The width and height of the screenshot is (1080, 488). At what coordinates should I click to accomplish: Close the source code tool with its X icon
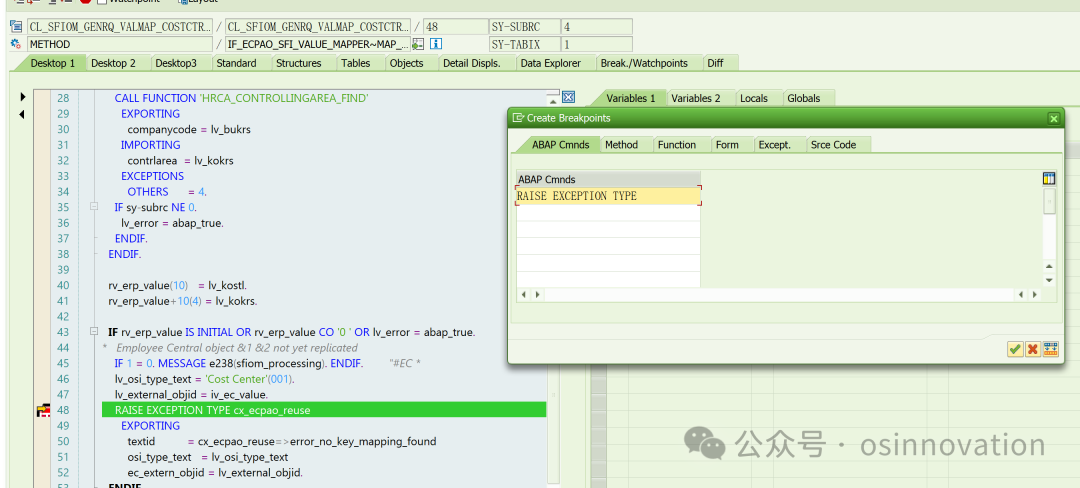(568, 97)
